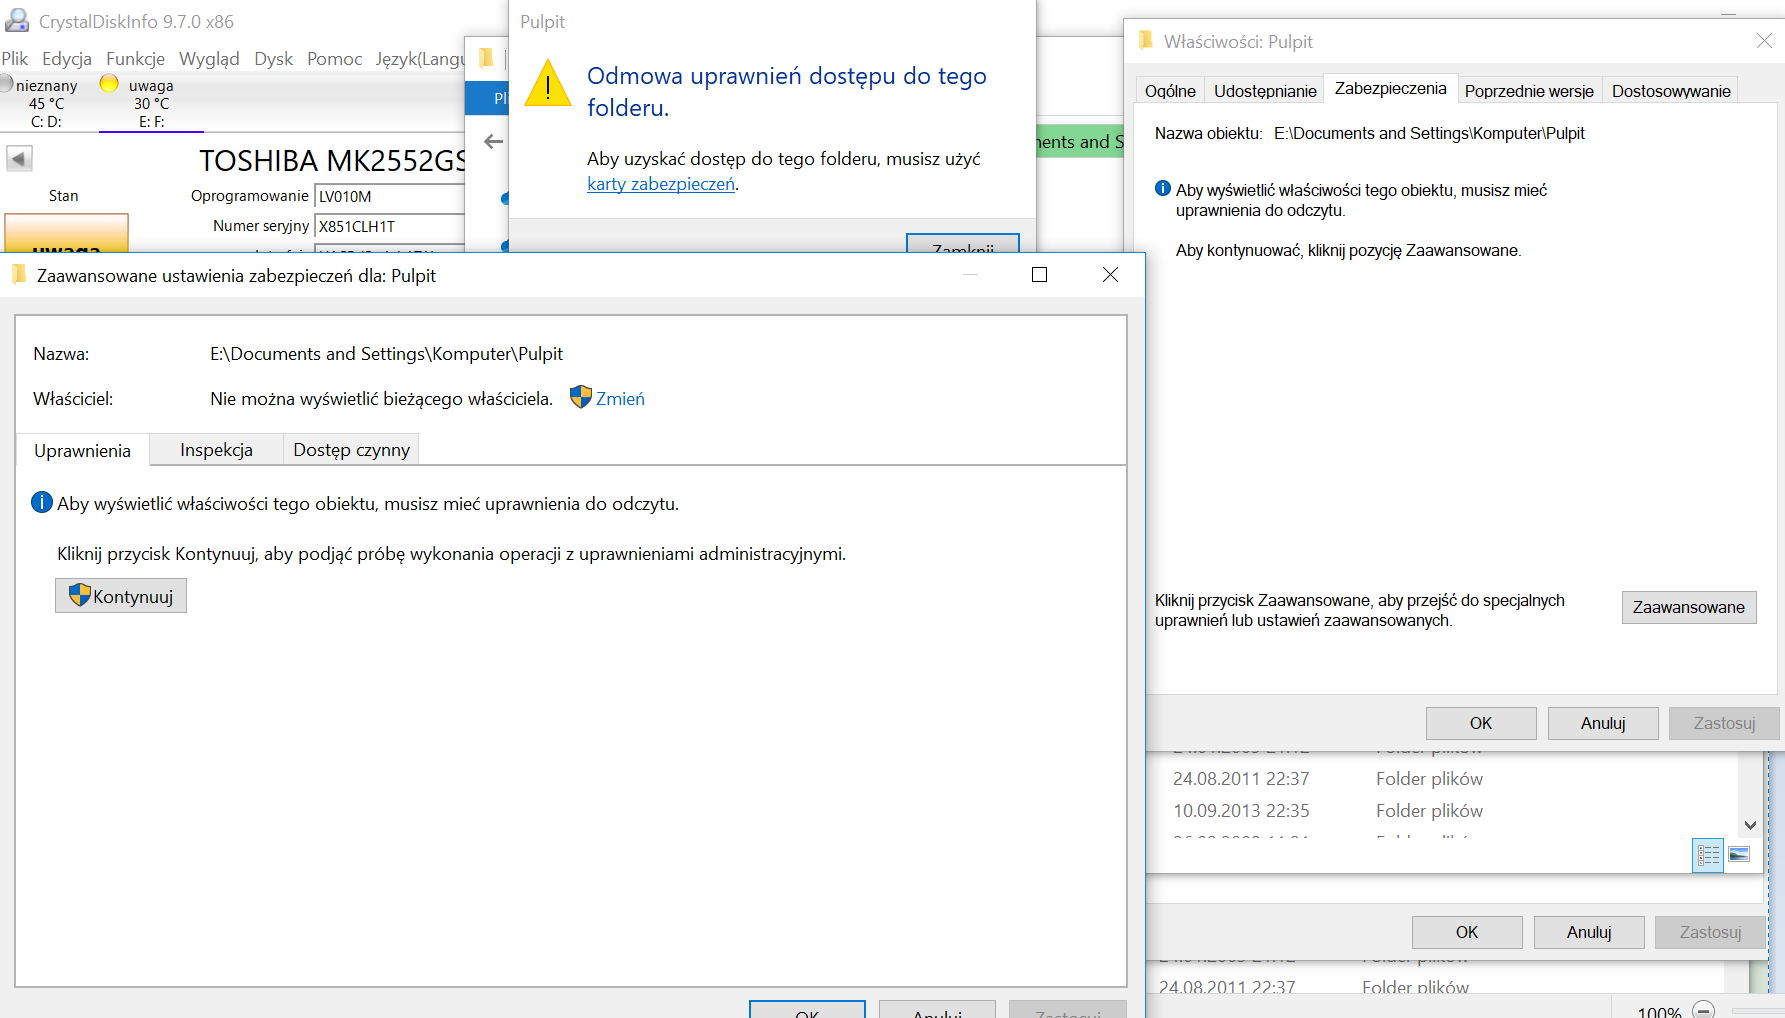Image resolution: width=1785 pixels, height=1018 pixels.
Task: Select the Uprawnienia tab
Action: click(82, 450)
